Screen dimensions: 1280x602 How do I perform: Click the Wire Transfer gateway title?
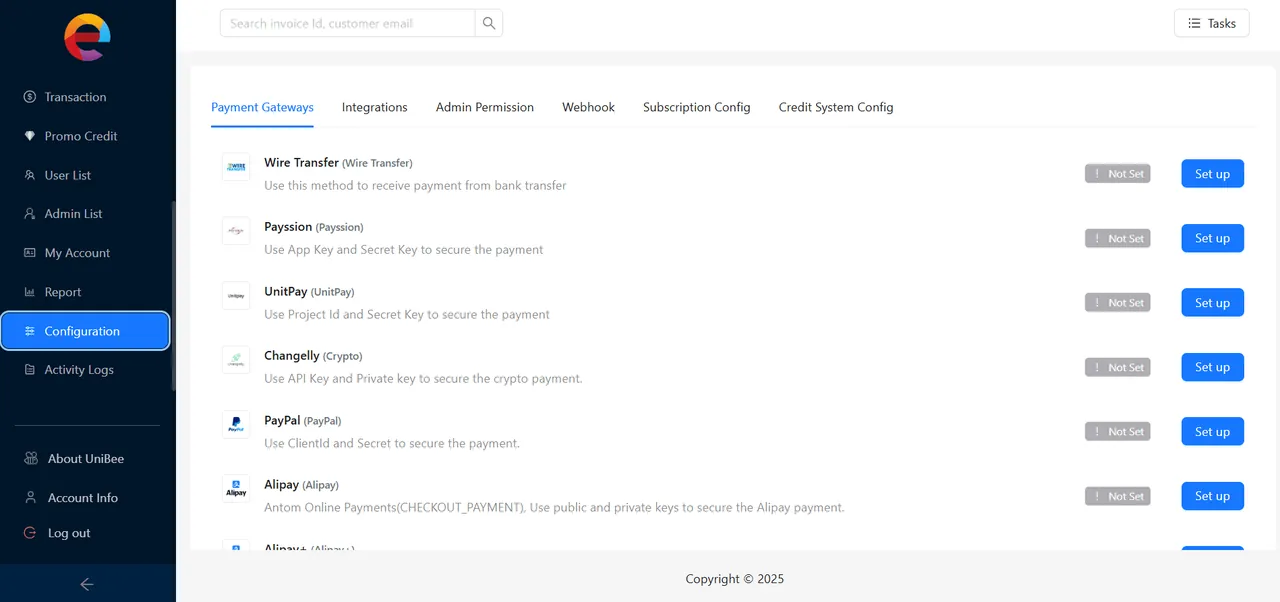click(301, 162)
